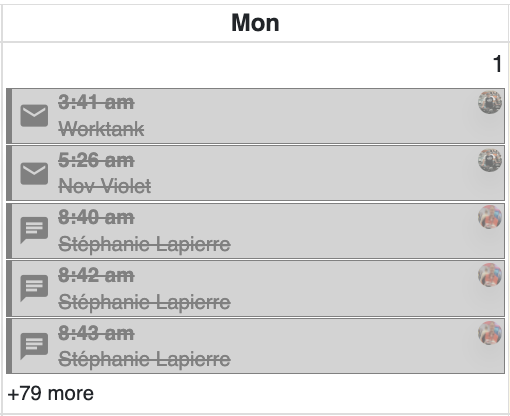Click the chat bubble icon at 8:40 am
Viewport: 510px width, 416px height.
click(34, 230)
